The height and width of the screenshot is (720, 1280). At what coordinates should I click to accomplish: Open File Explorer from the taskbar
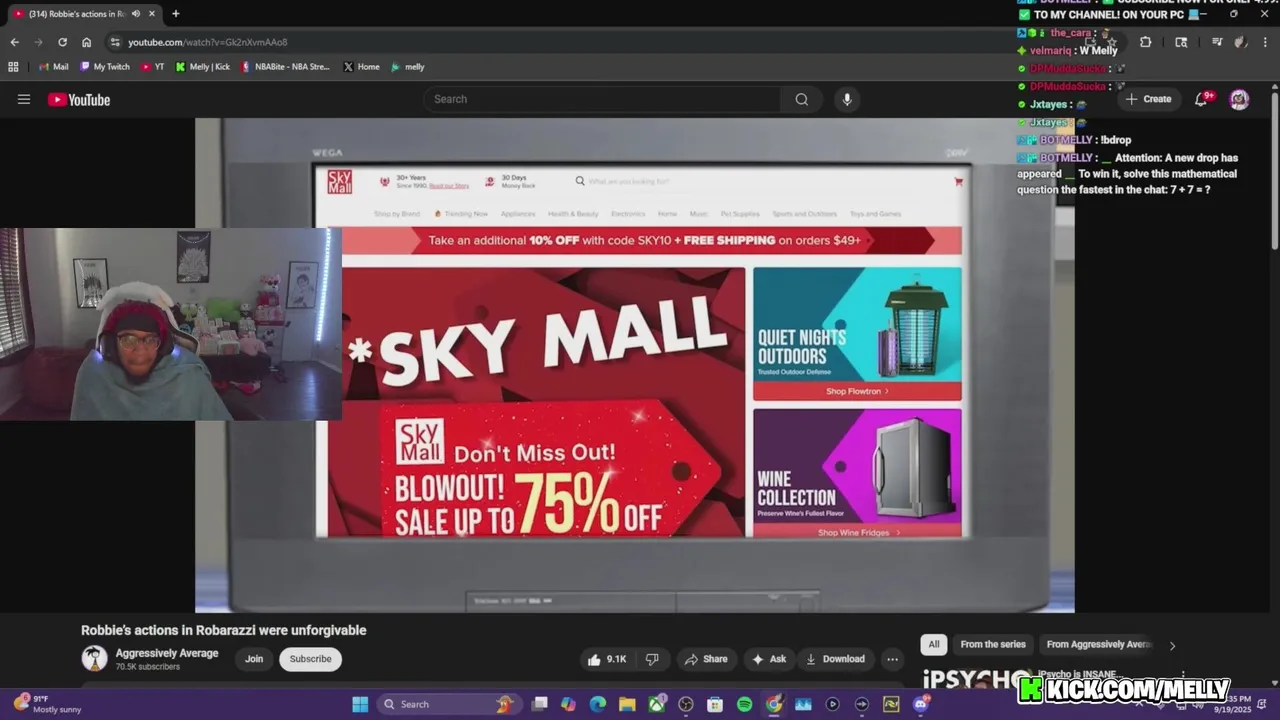pos(627,704)
